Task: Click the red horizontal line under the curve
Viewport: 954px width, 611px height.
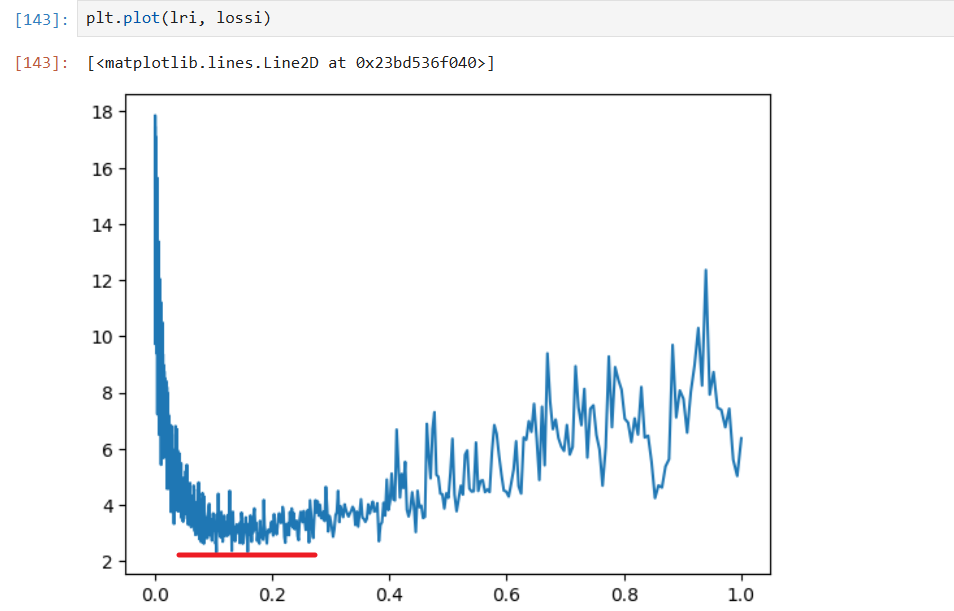Action: coord(246,554)
